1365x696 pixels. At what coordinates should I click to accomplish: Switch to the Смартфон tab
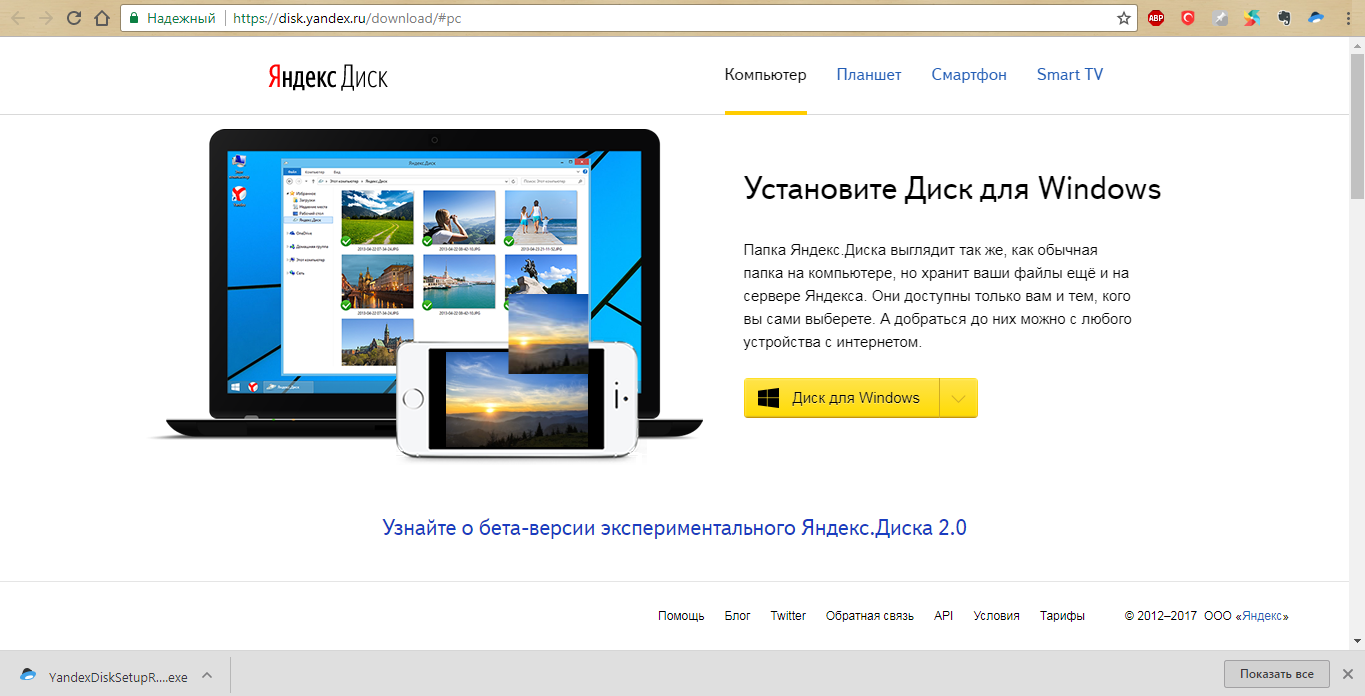[969, 75]
